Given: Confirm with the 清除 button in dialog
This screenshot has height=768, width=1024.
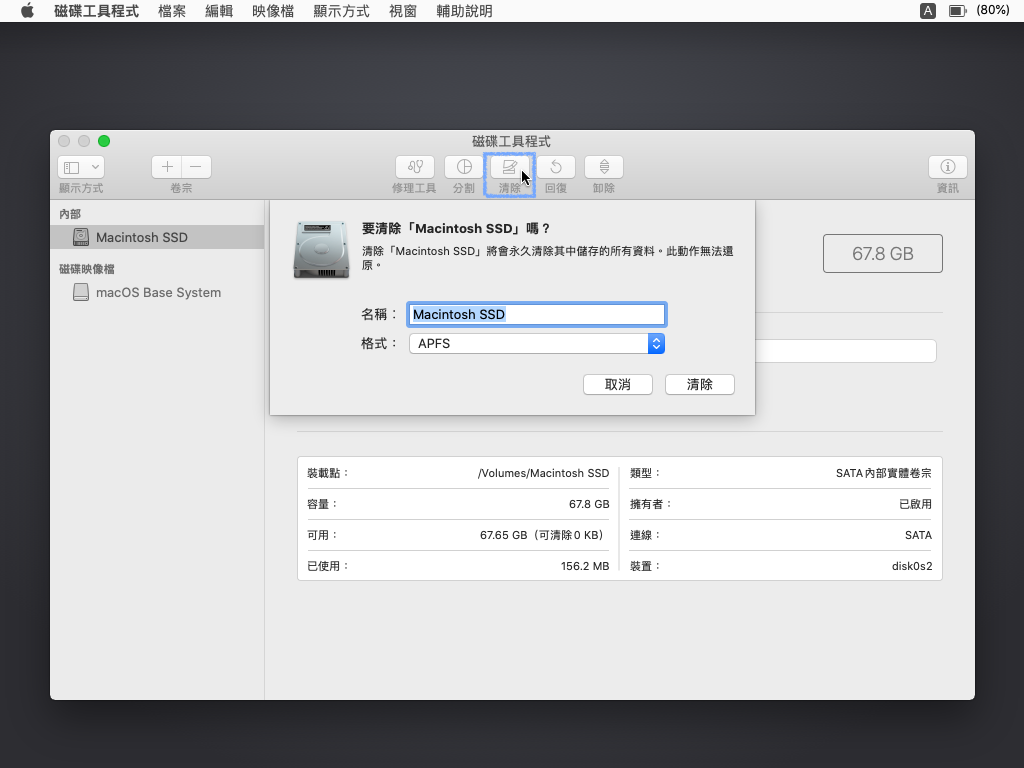Looking at the screenshot, I should tap(699, 385).
